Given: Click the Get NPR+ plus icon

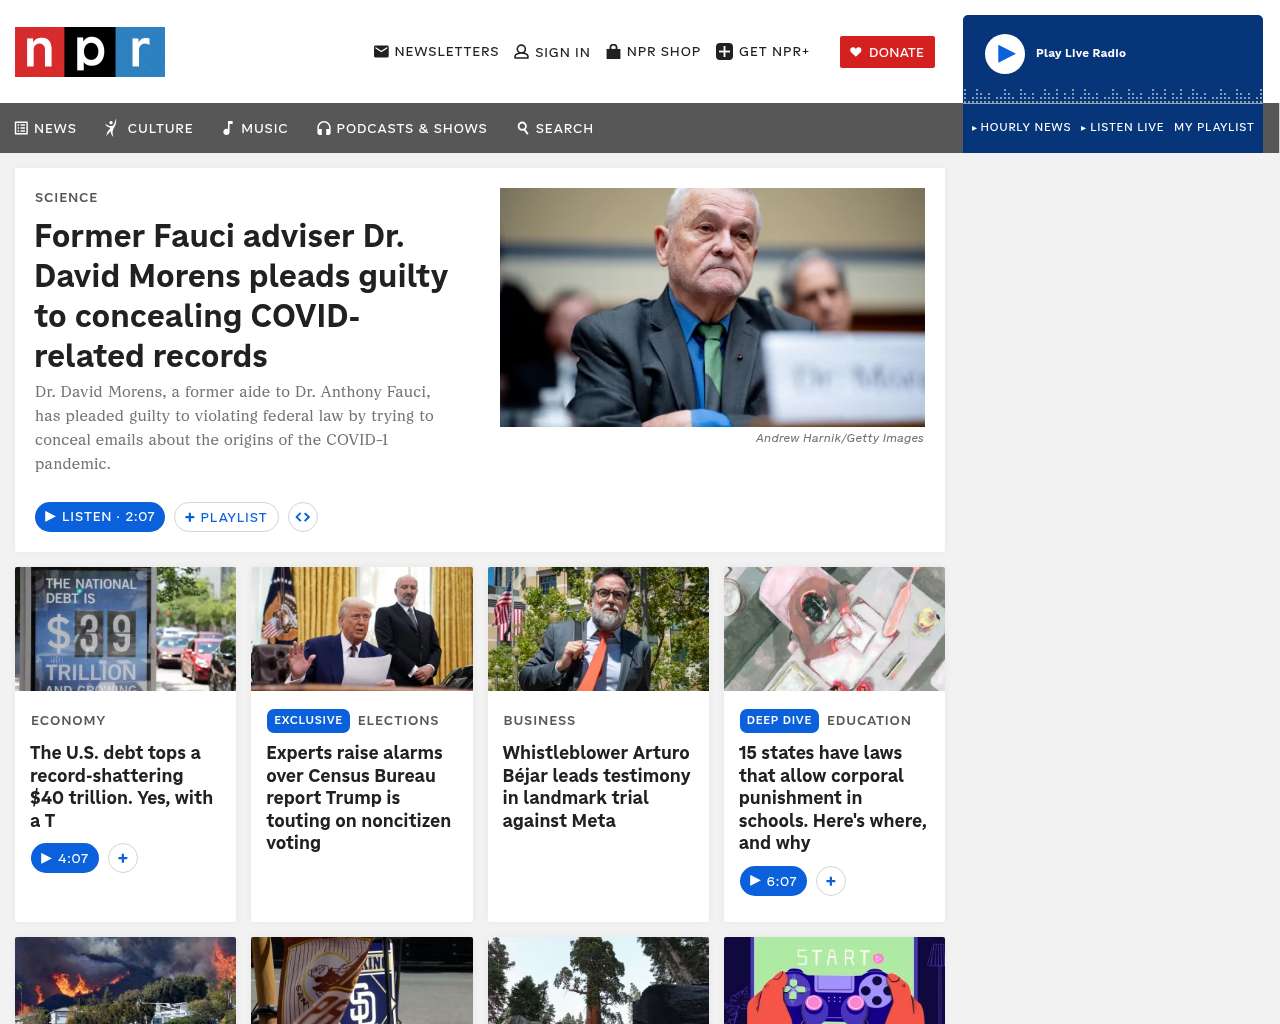Looking at the screenshot, I should 725,52.
